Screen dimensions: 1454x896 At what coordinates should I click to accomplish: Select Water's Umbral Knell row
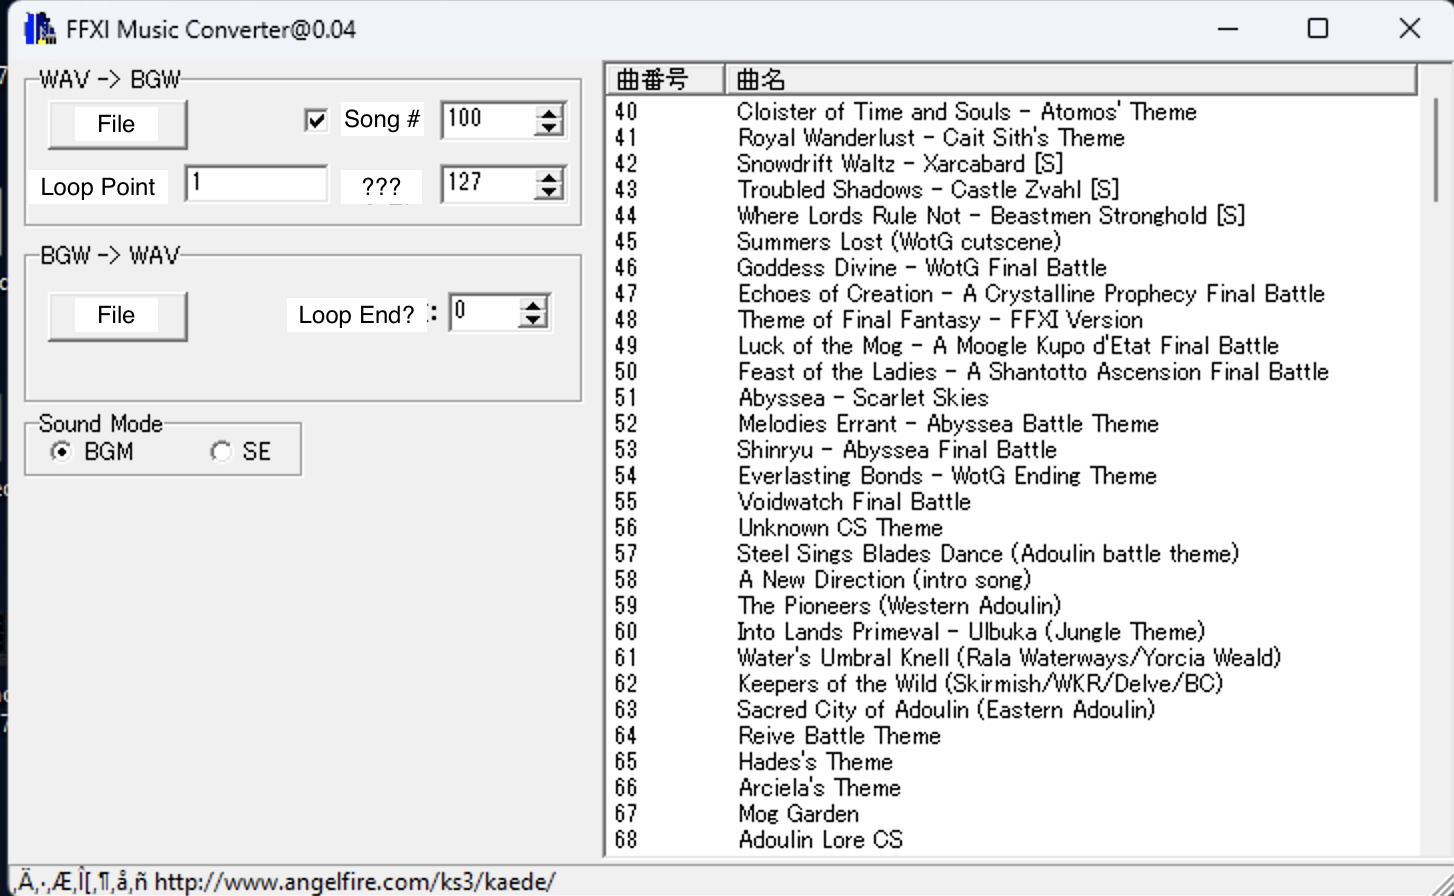click(1013, 658)
